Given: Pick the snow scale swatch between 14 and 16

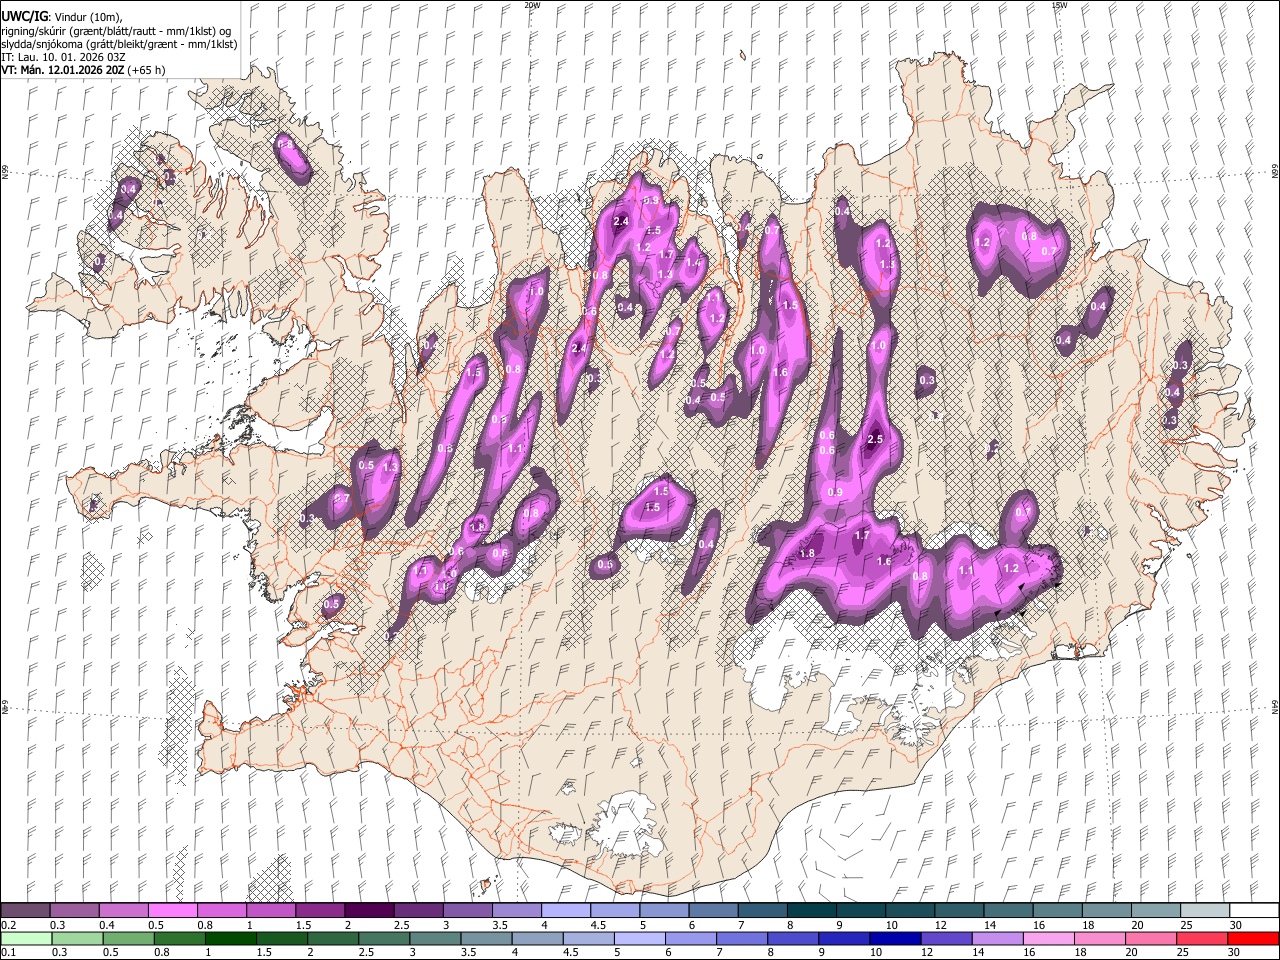Looking at the screenshot, I should point(1008,910).
